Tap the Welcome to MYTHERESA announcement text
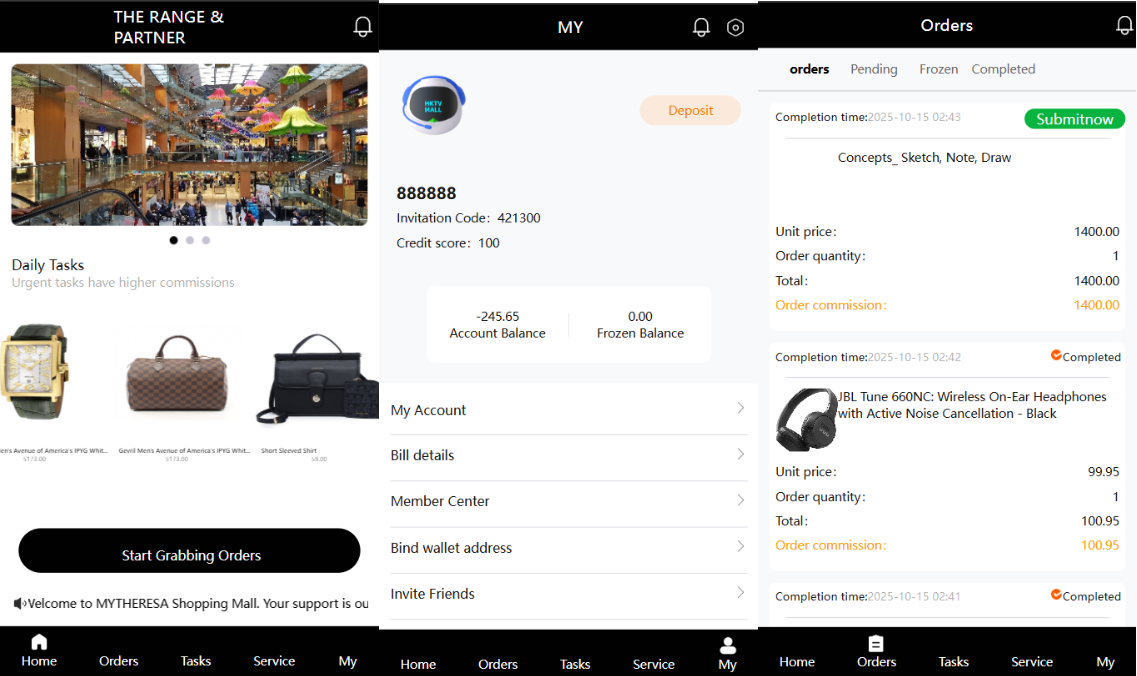 (198, 603)
